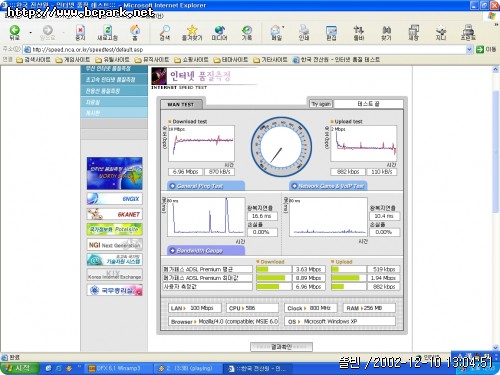
Task: Open the 테마사이트 links folder
Action: [231, 60]
